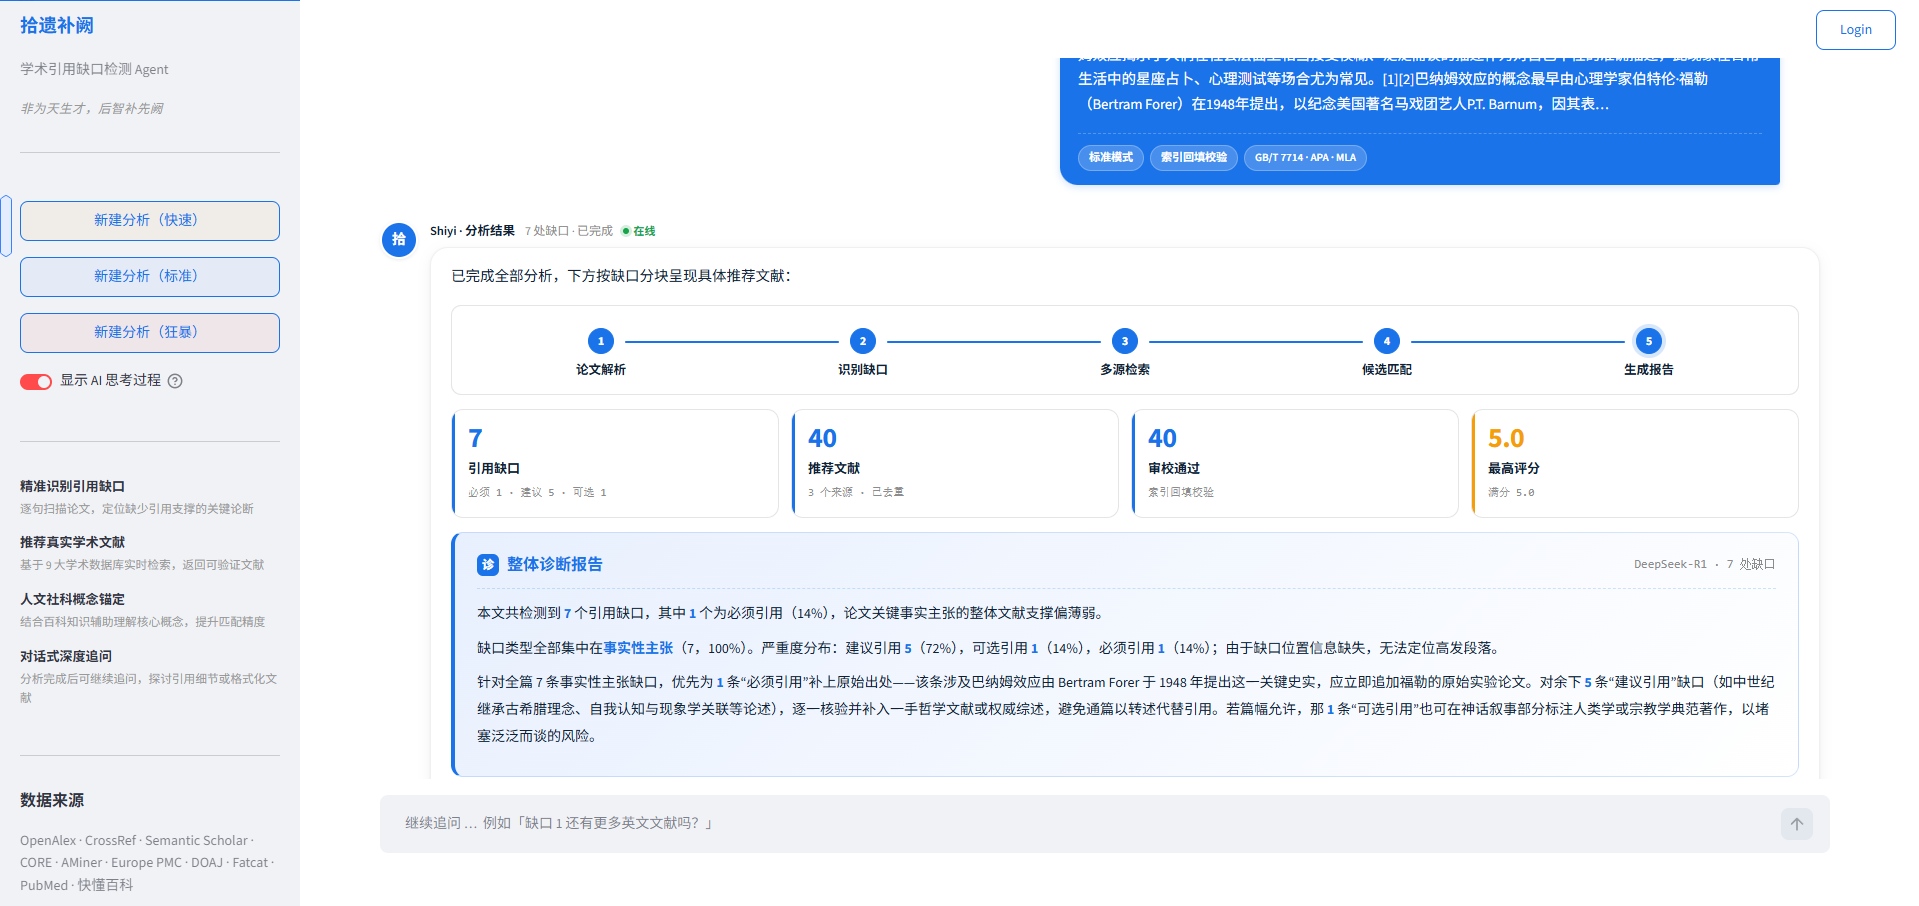Click the send arrow icon
This screenshot has height=906, width=1919.
1796,824
